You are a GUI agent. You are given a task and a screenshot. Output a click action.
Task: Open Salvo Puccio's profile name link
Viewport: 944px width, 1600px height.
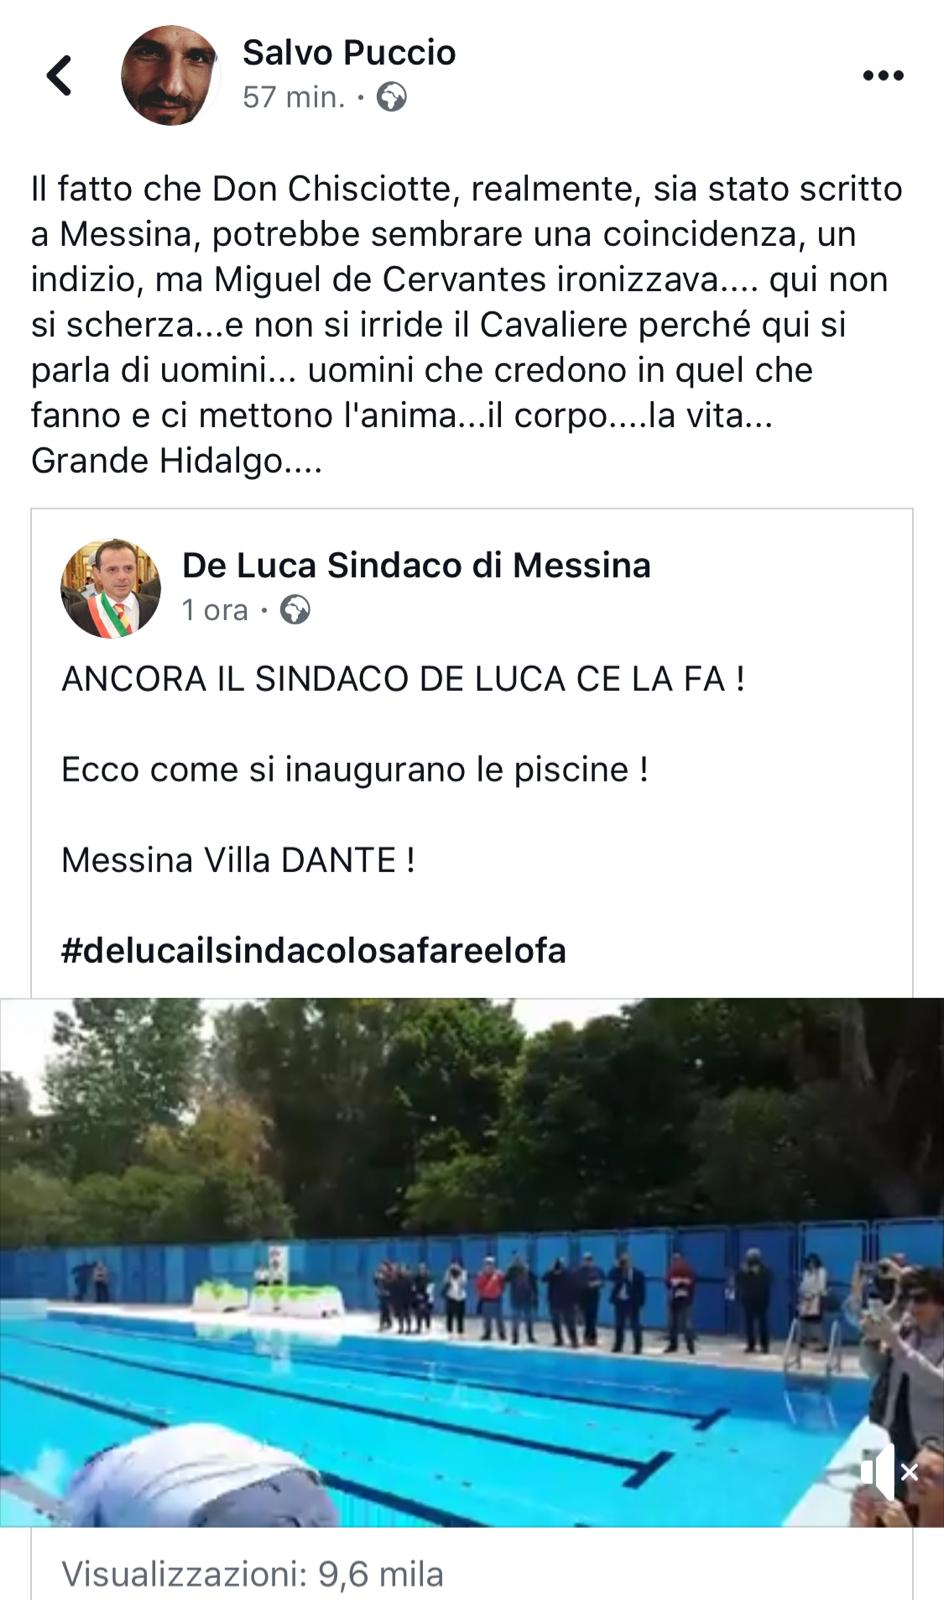(349, 52)
